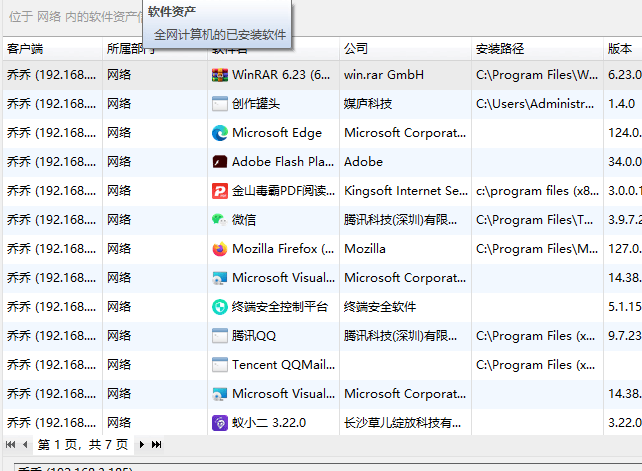This screenshot has height=471, width=642.
Task: Sort by 客户端 column header
Action: [x=52, y=49]
